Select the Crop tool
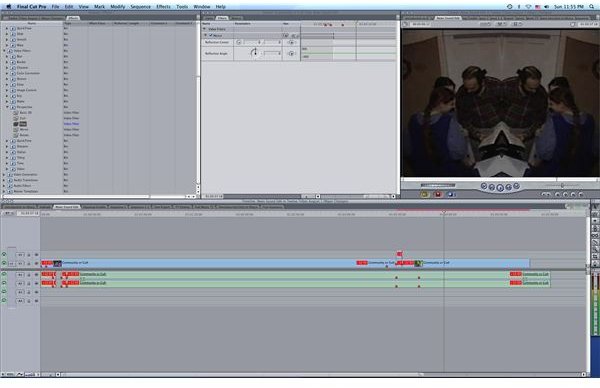600x388 pixels. click(595, 257)
